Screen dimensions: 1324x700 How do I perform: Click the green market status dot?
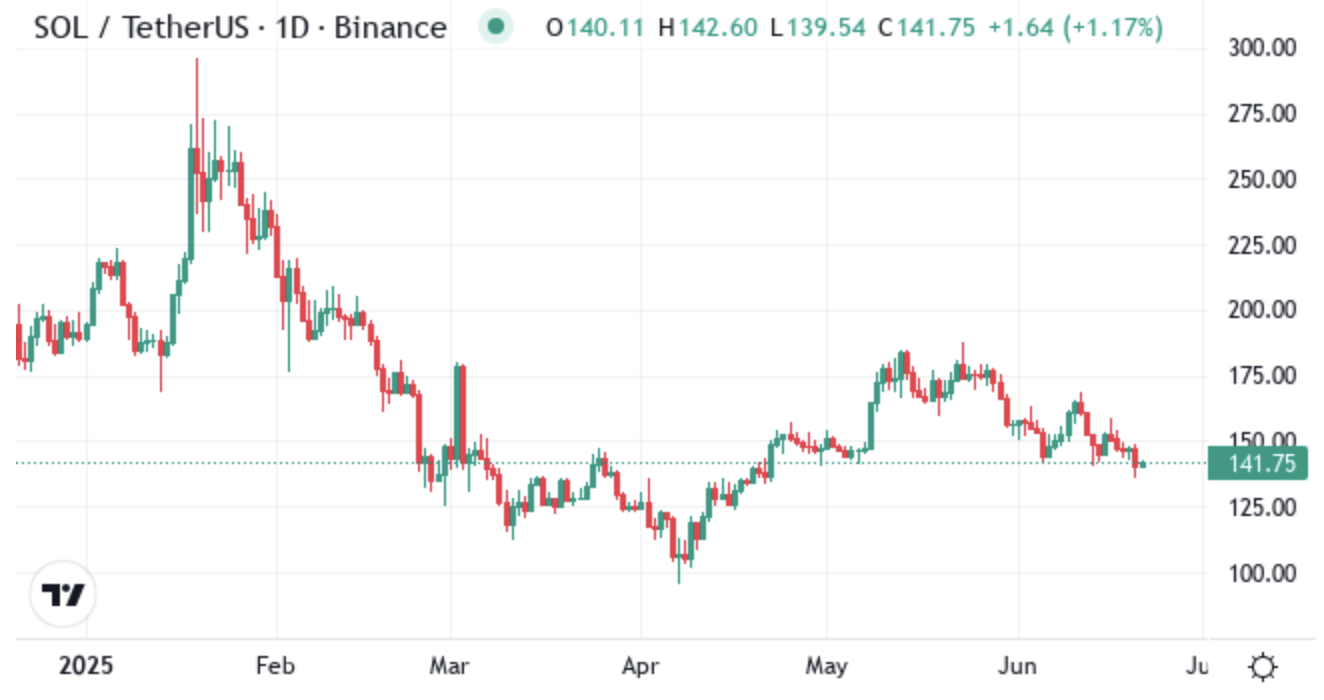pos(495,27)
